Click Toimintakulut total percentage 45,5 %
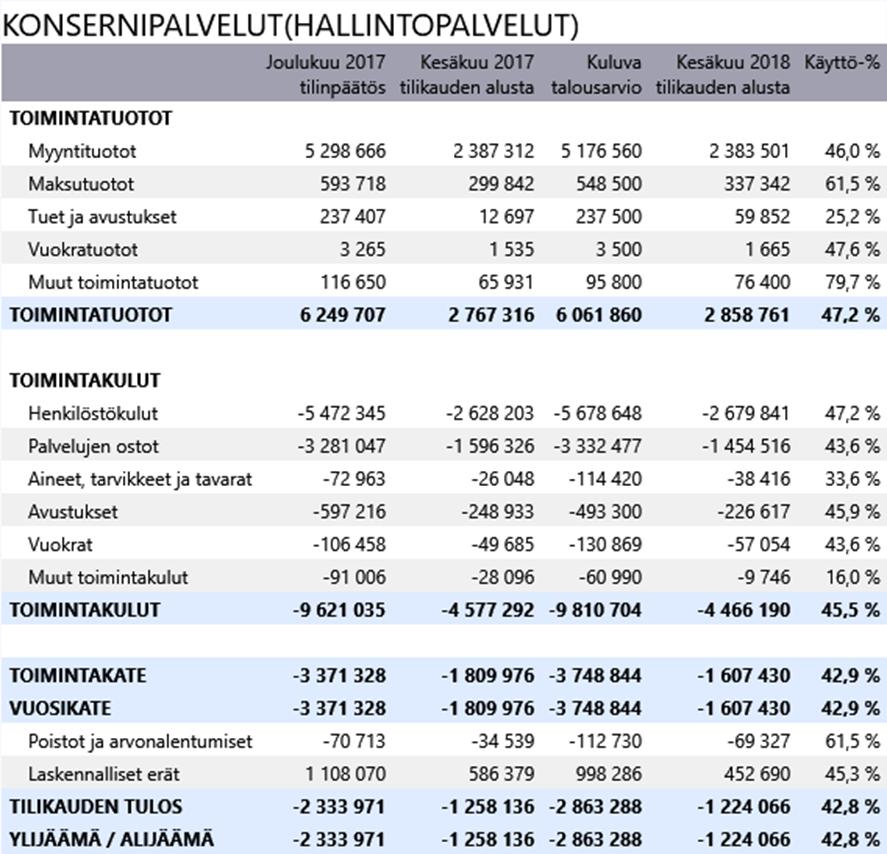This screenshot has width=887, height=854. (851, 610)
